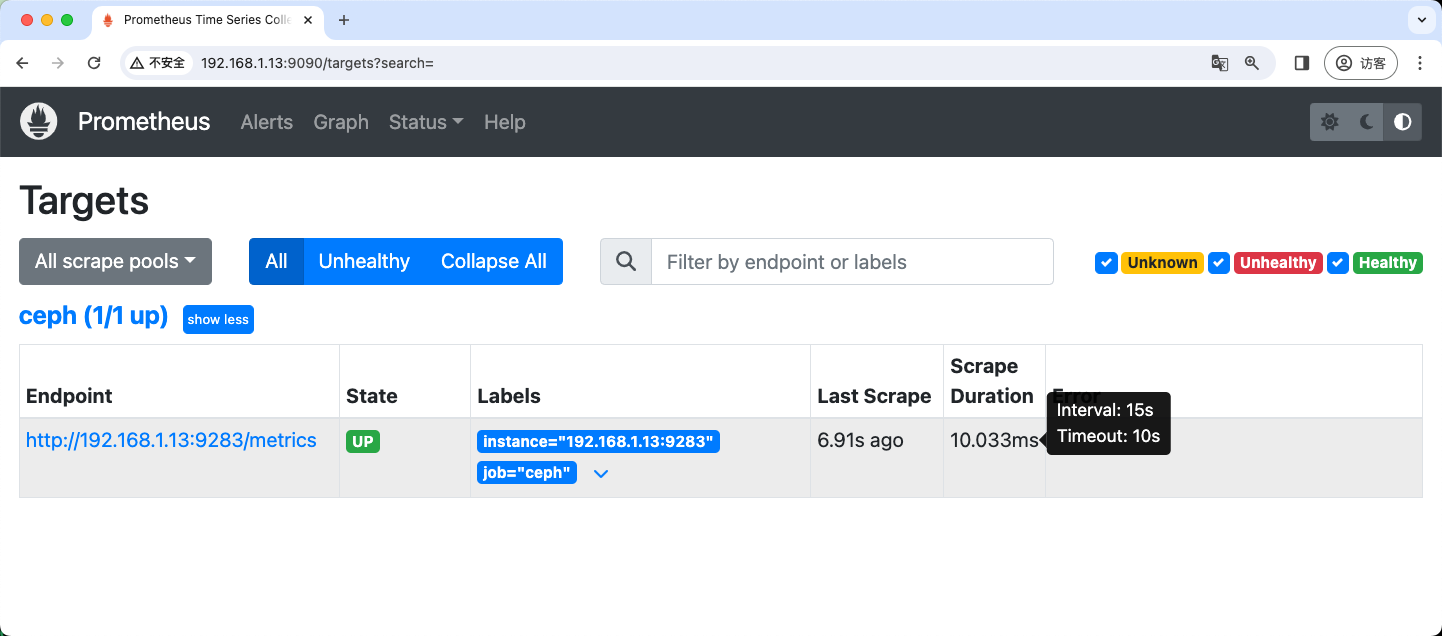Image resolution: width=1442 pixels, height=636 pixels.
Task: Focus the Filter by endpoint or labels field
Action: pyautogui.click(x=852, y=262)
